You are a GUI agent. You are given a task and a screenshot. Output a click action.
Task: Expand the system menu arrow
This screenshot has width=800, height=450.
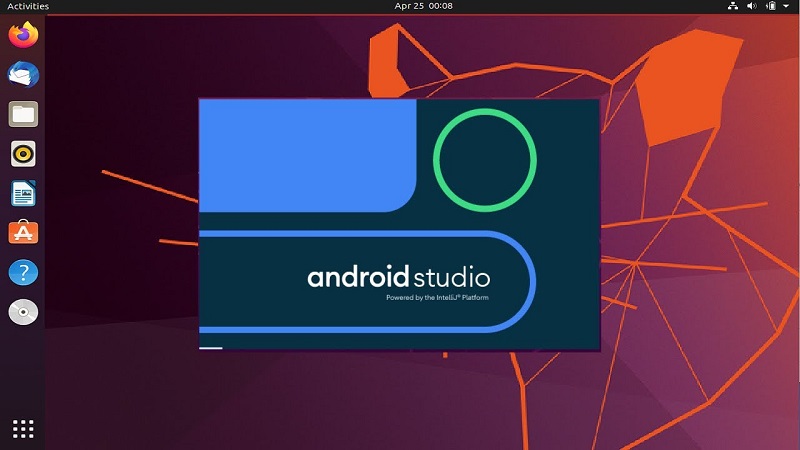(786, 6)
